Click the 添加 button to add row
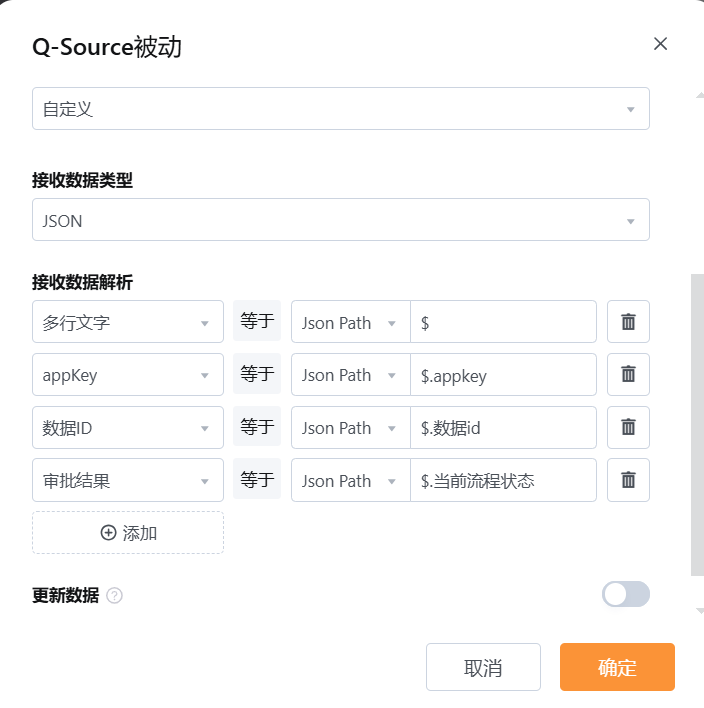 point(128,533)
